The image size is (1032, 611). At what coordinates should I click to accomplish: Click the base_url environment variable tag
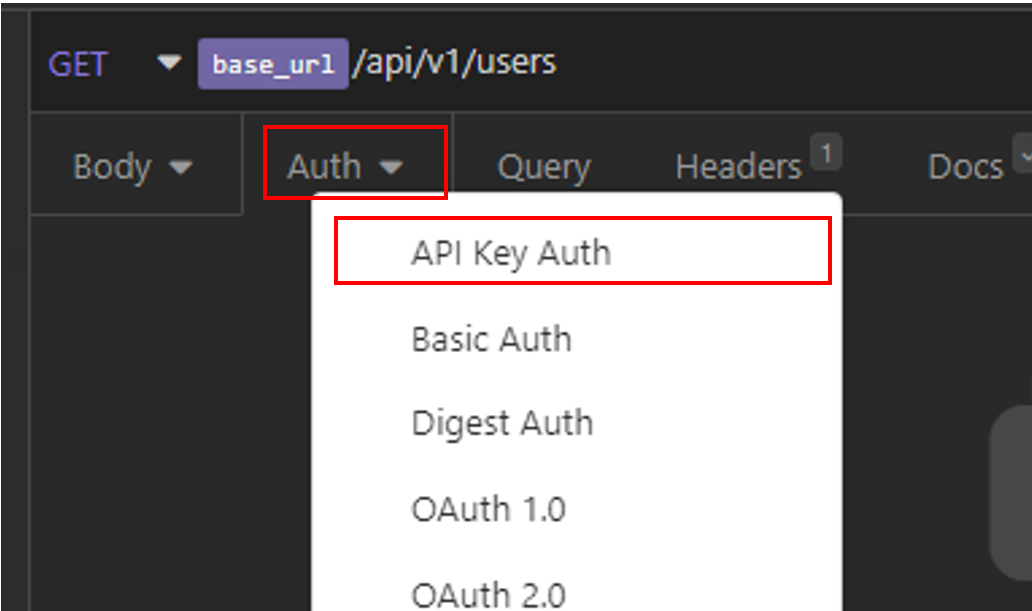273,64
